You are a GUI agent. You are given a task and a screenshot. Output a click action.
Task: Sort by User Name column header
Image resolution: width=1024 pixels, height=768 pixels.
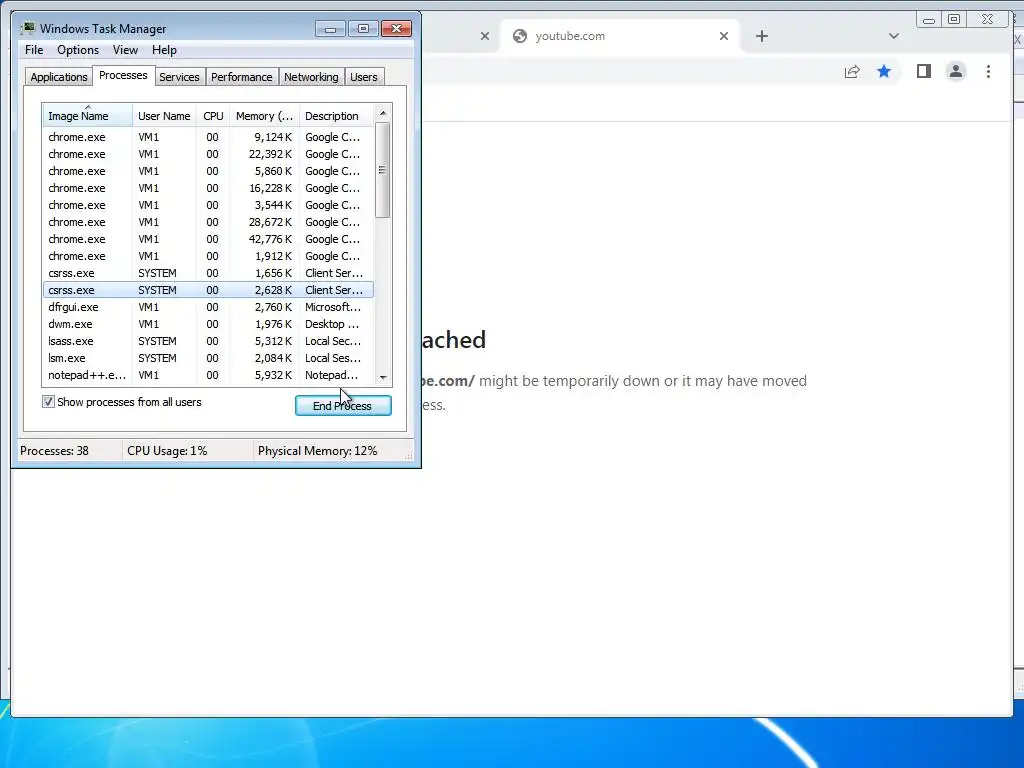[x=164, y=116]
